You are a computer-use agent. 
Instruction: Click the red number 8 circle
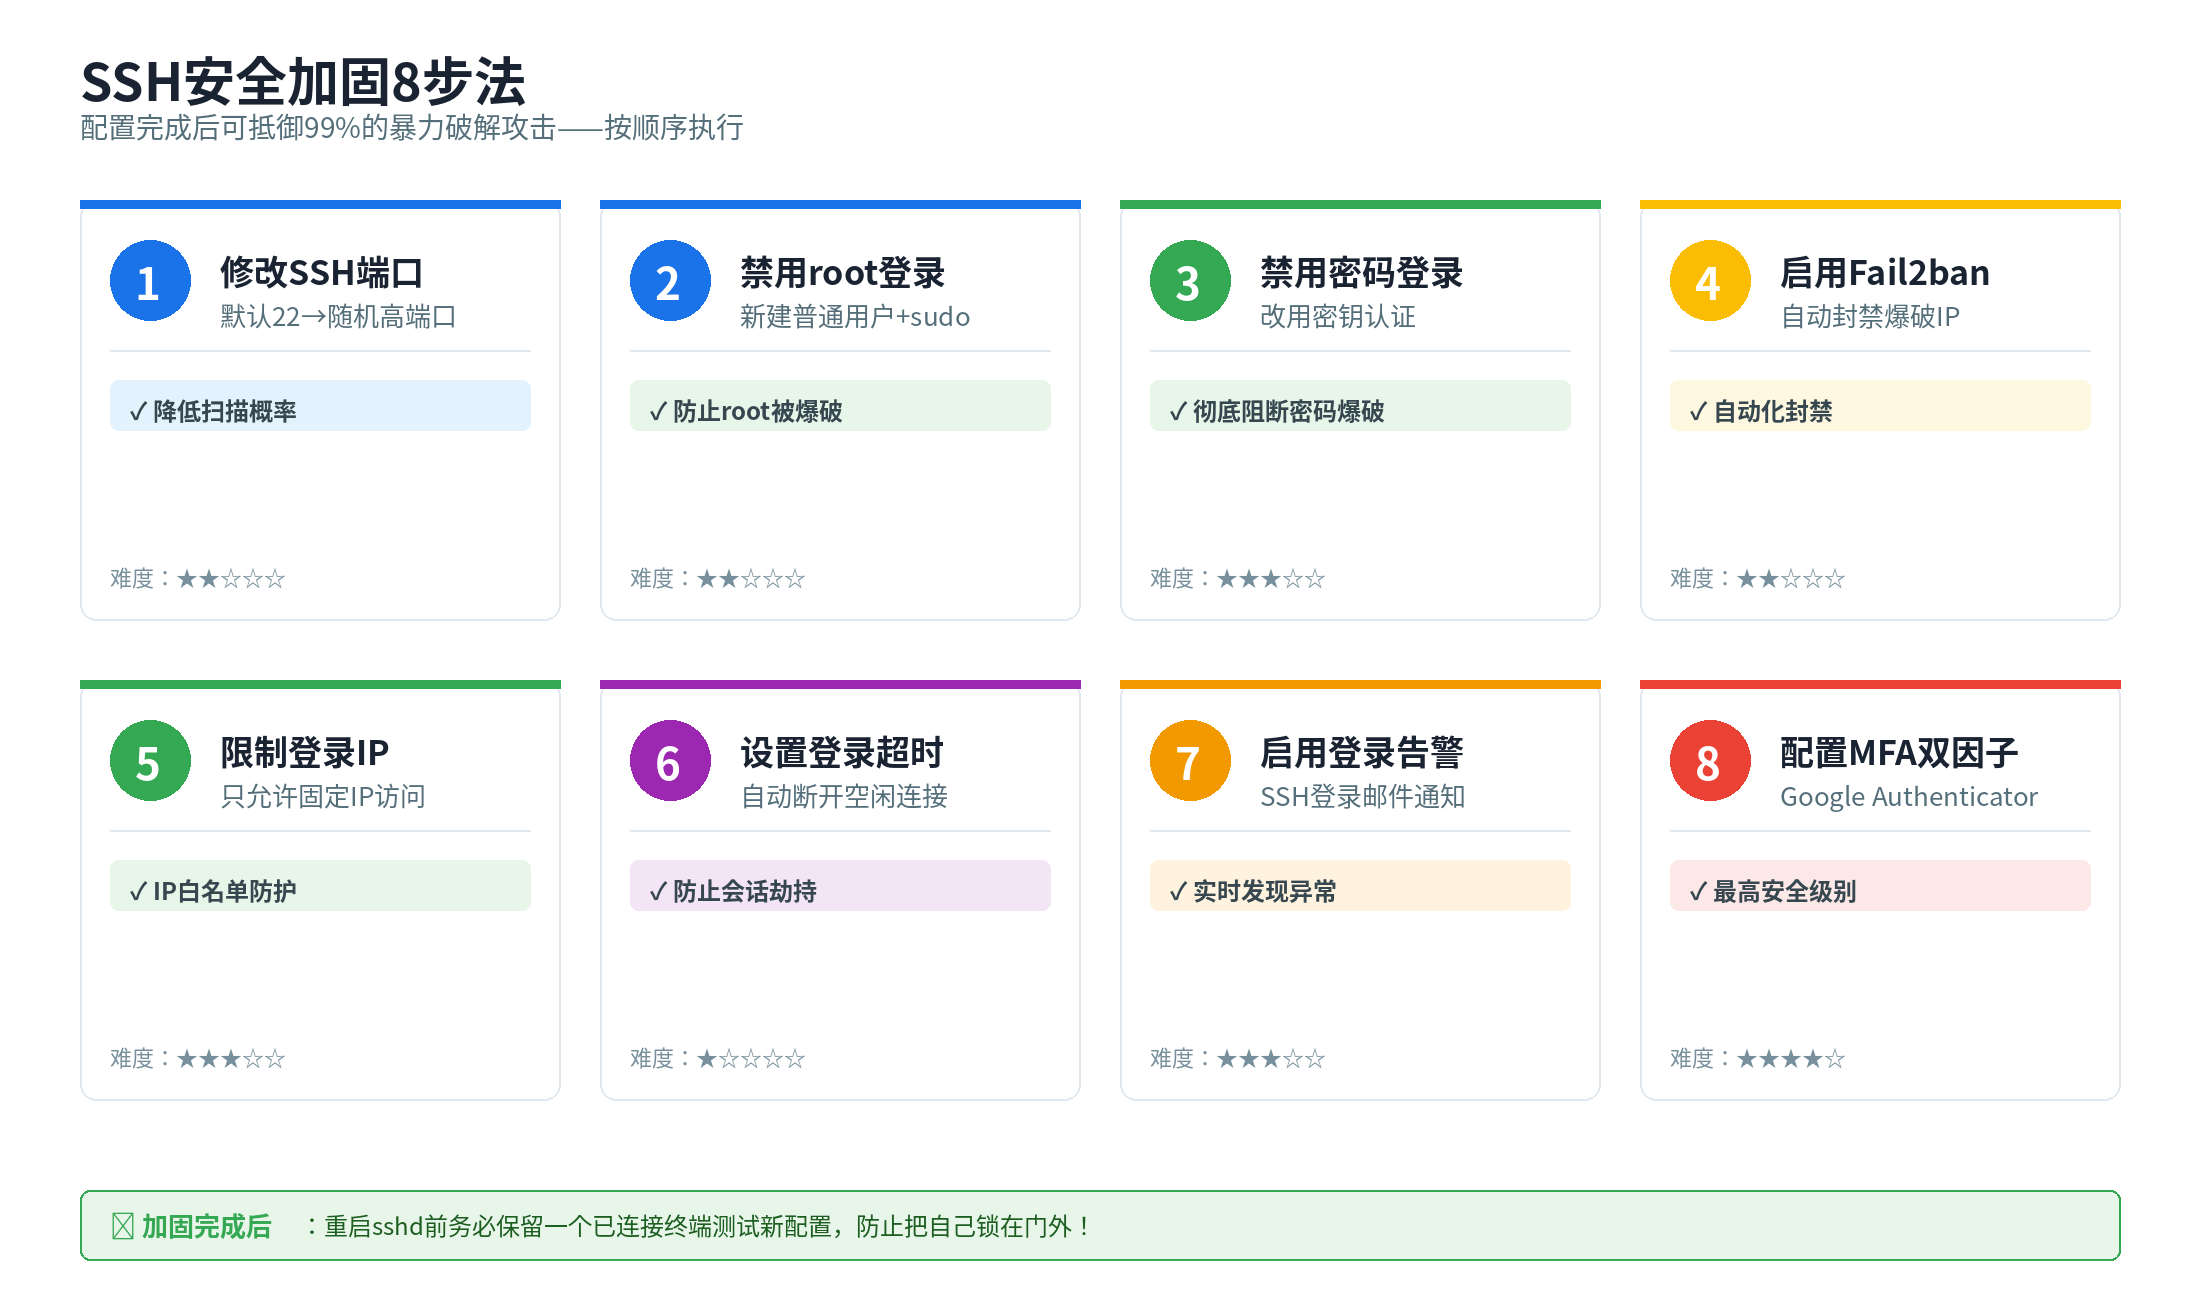coord(1710,761)
